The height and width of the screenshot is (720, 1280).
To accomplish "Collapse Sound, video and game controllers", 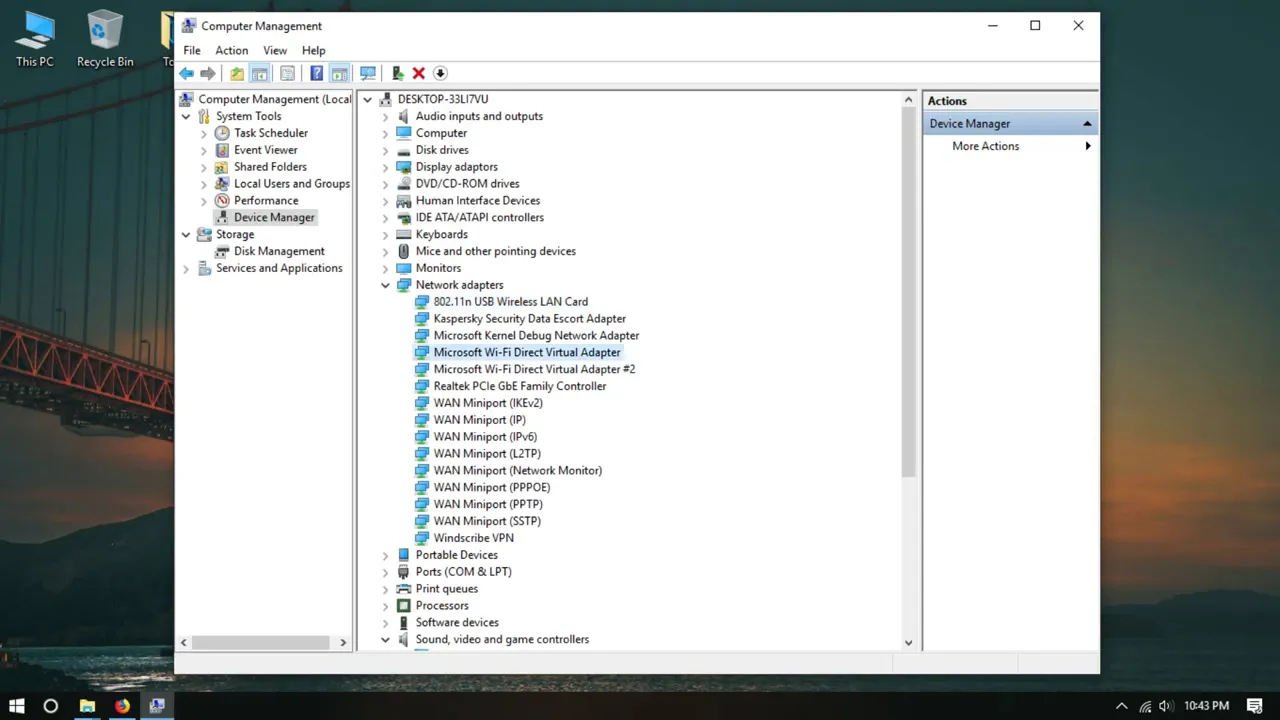I will click(386, 640).
